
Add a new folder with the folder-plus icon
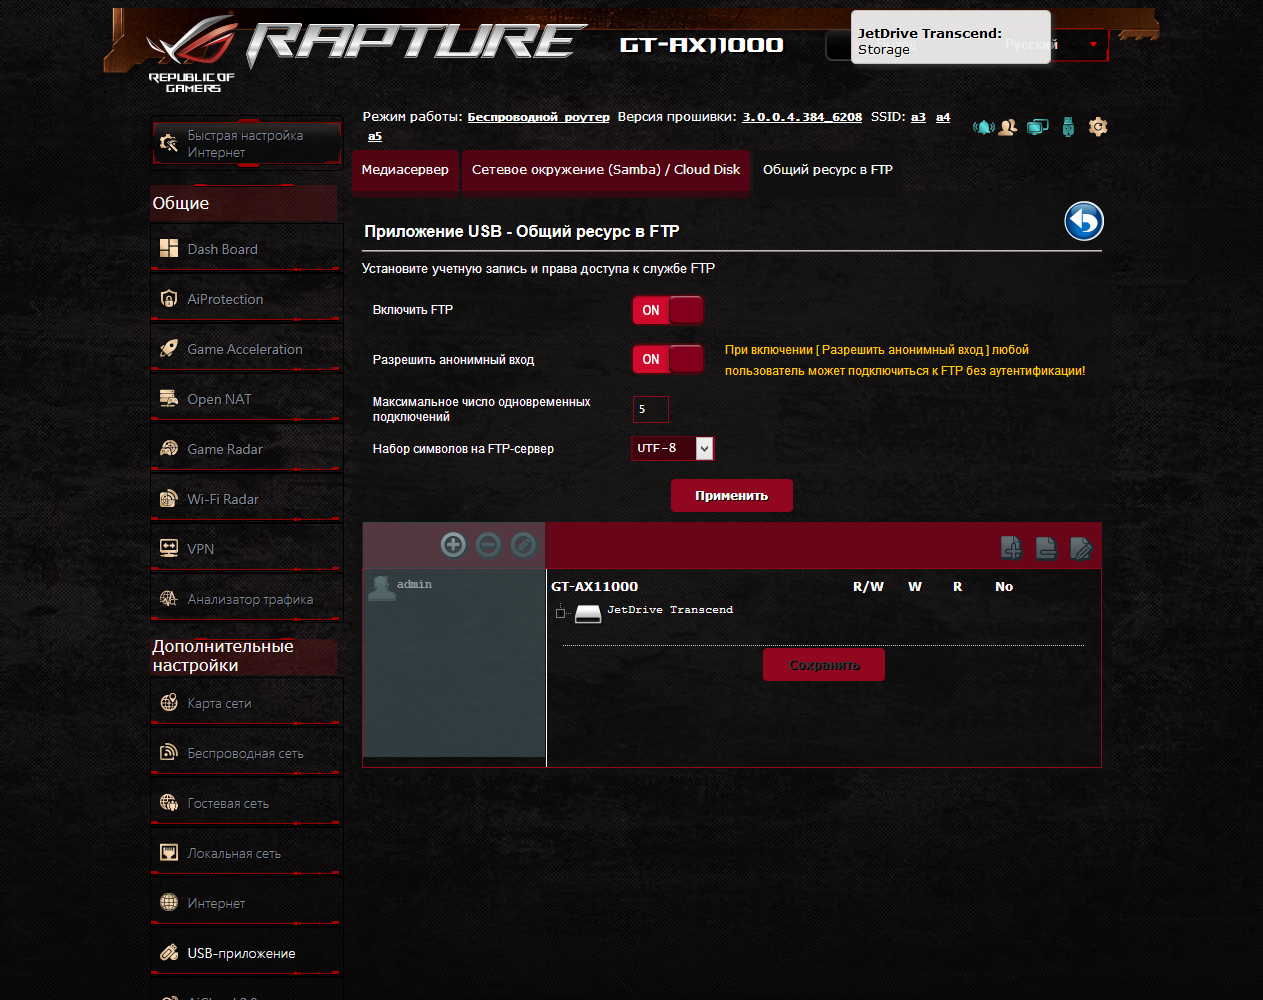point(1011,547)
